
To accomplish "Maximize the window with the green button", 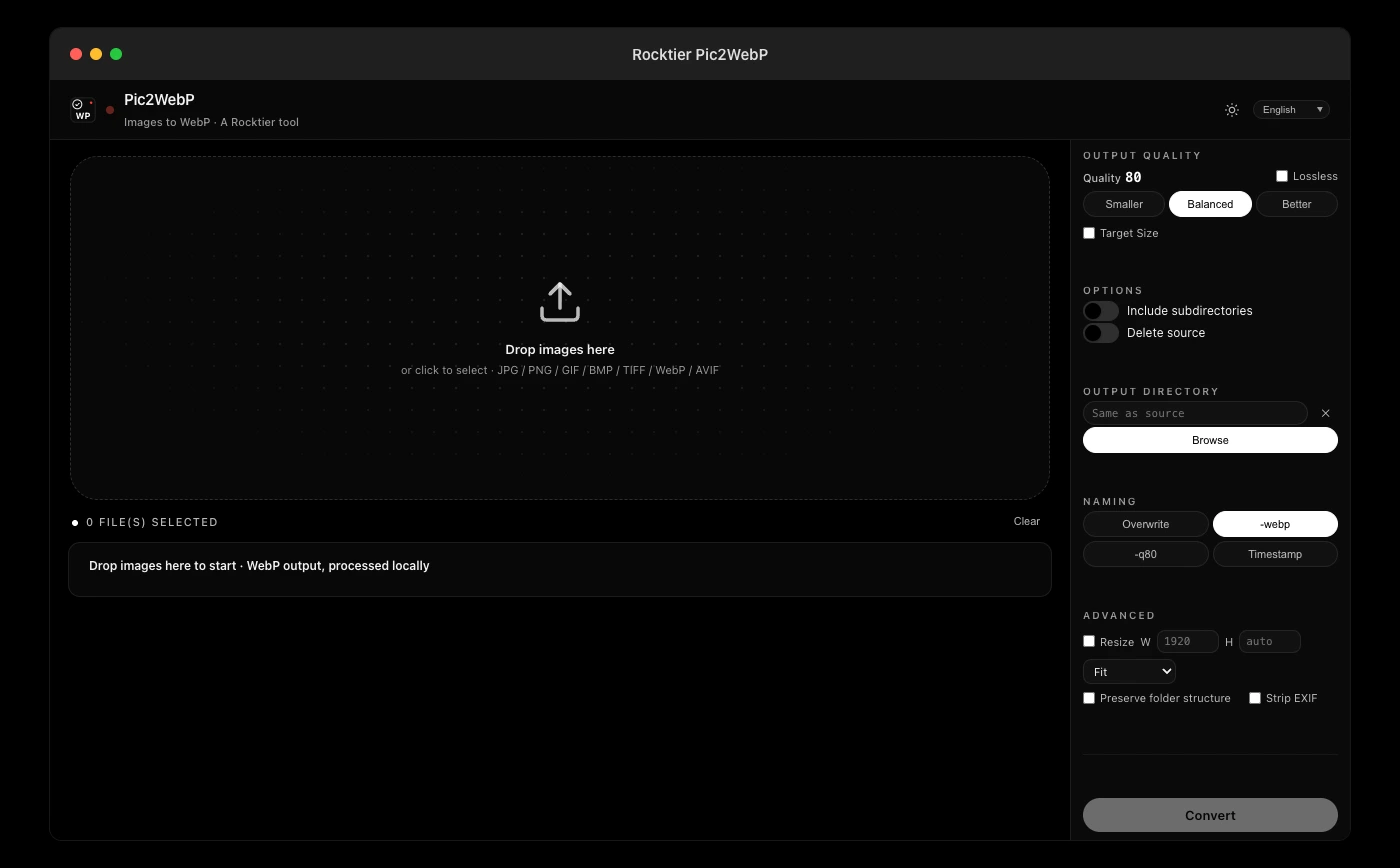I will (x=116, y=54).
